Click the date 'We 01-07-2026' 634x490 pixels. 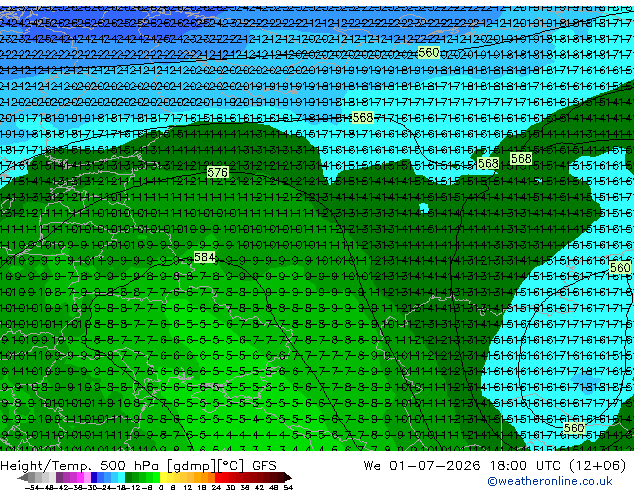[422, 466]
